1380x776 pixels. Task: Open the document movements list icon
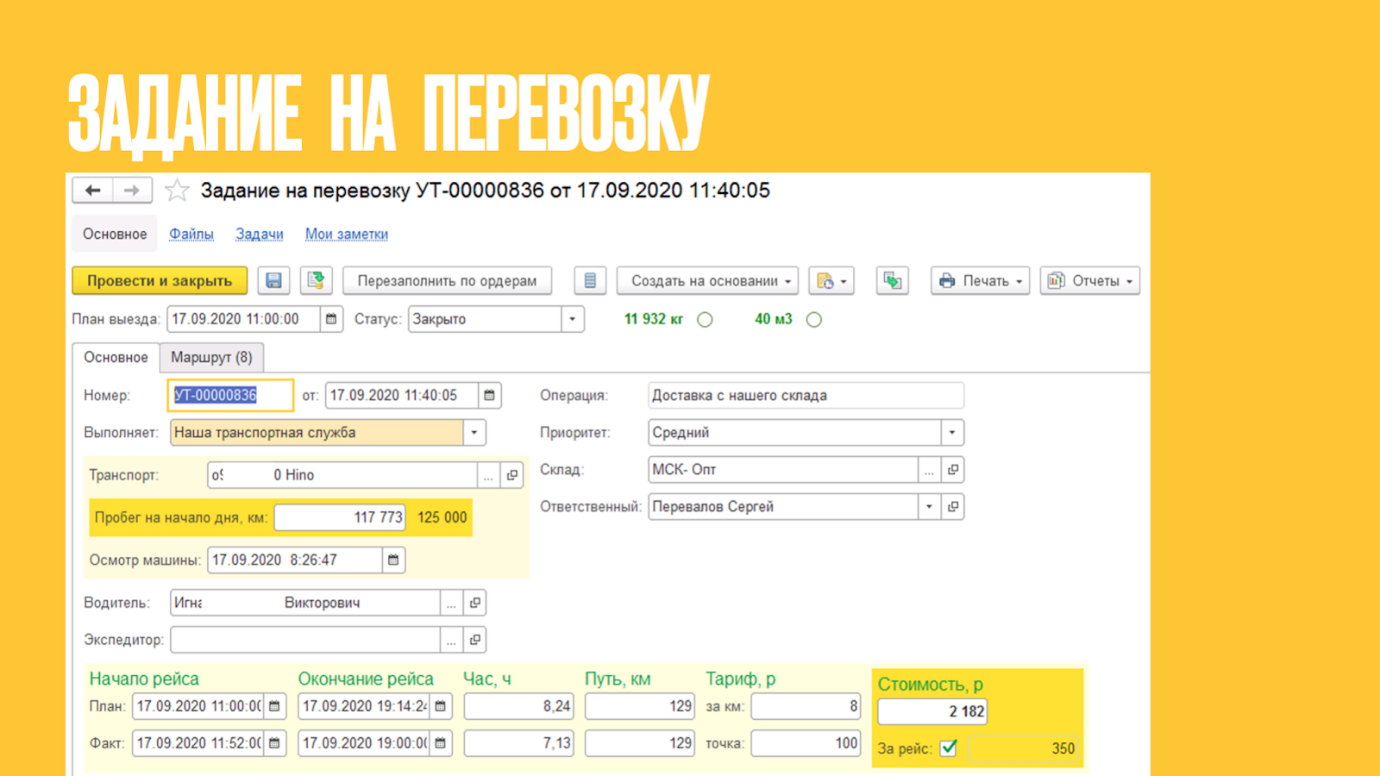pyautogui.click(x=590, y=281)
